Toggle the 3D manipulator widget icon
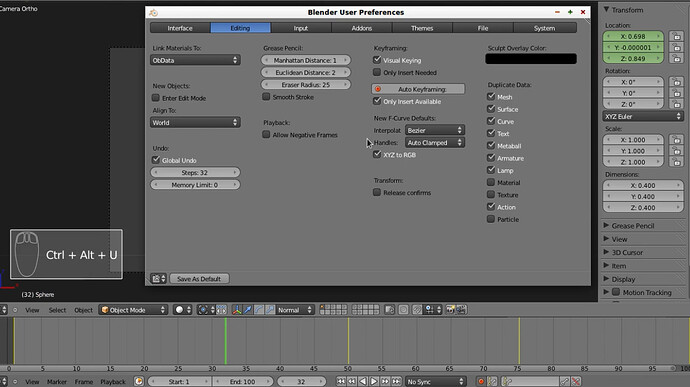This screenshot has height=387, width=690. (237, 310)
